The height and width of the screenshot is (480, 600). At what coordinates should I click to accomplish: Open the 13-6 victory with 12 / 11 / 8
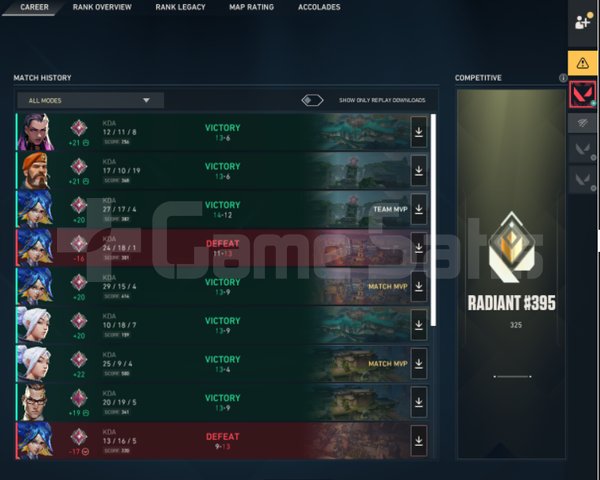[222, 132]
